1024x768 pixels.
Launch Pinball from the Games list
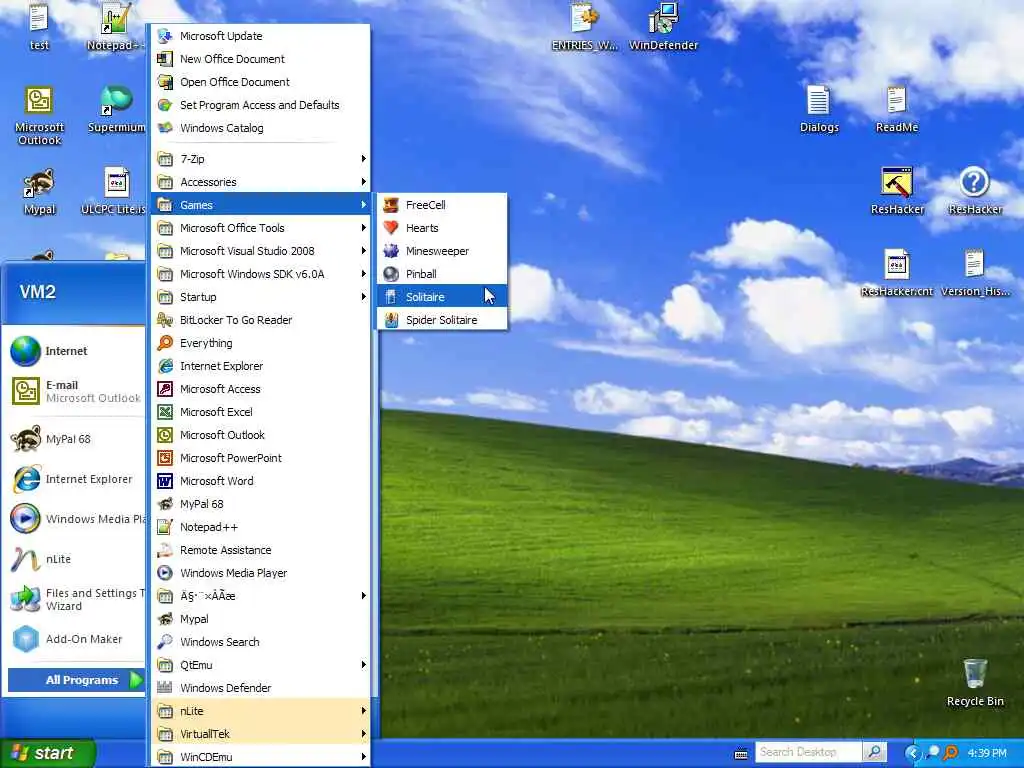click(442, 274)
